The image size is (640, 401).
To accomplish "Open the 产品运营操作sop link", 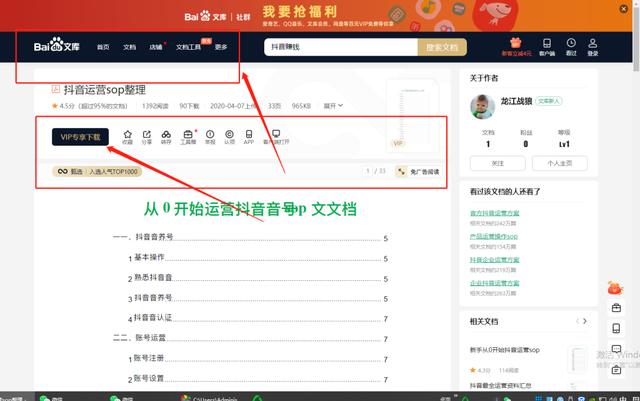I will (x=493, y=236).
